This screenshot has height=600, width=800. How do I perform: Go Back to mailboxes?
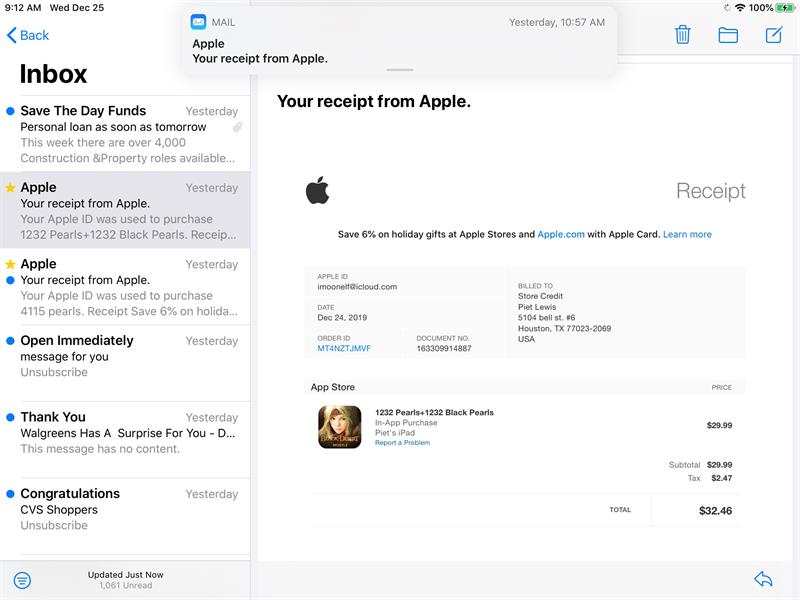(x=28, y=35)
